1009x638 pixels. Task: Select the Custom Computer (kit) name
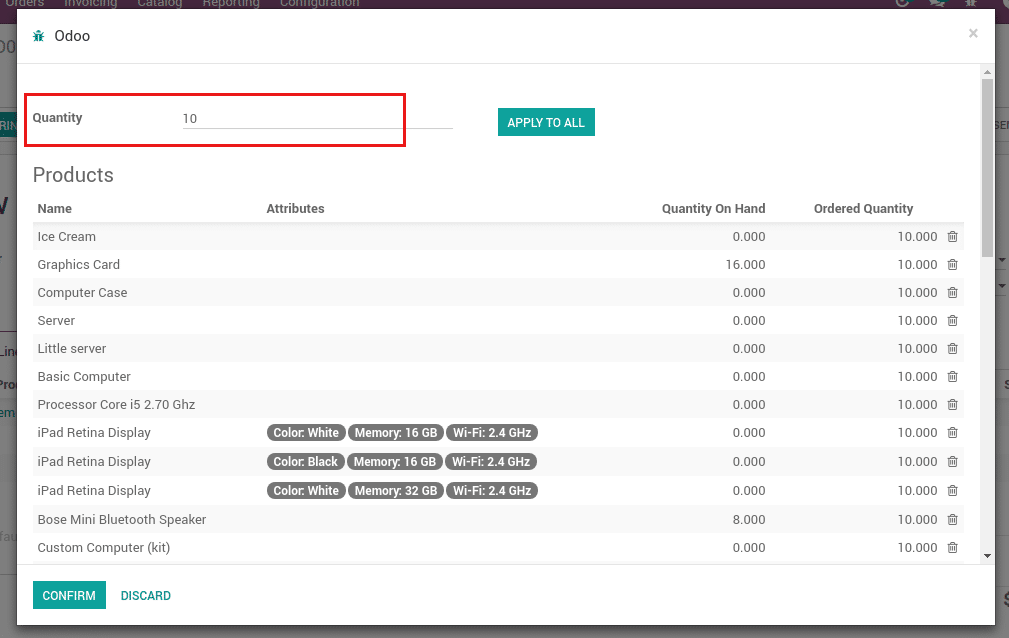coord(104,548)
